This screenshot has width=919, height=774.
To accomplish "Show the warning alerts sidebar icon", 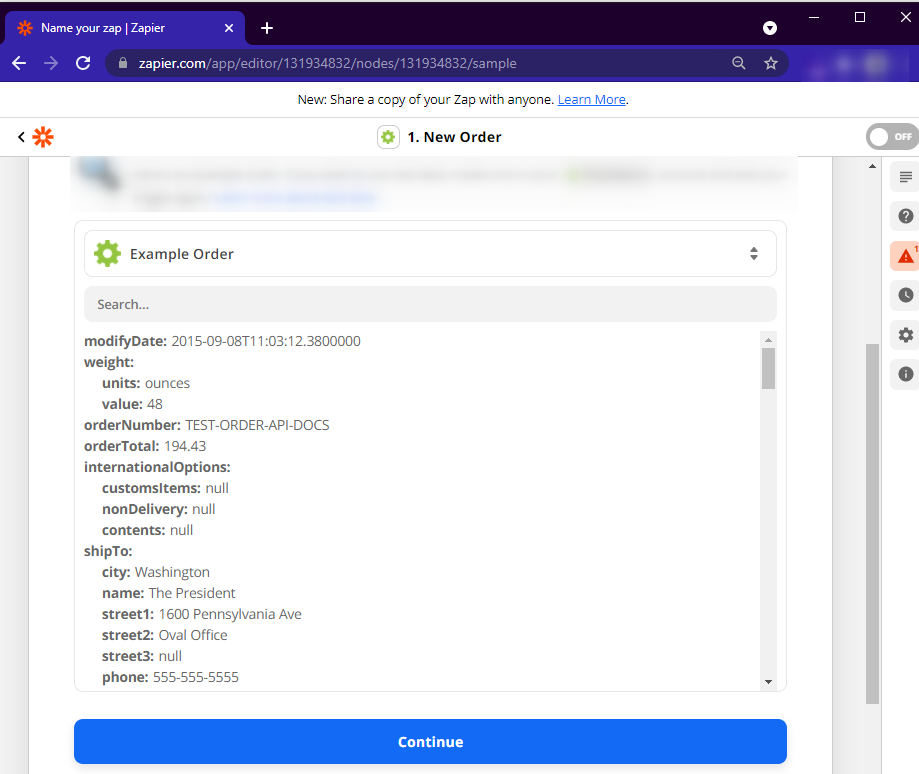I will pyautogui.click(x=906, y=256).
